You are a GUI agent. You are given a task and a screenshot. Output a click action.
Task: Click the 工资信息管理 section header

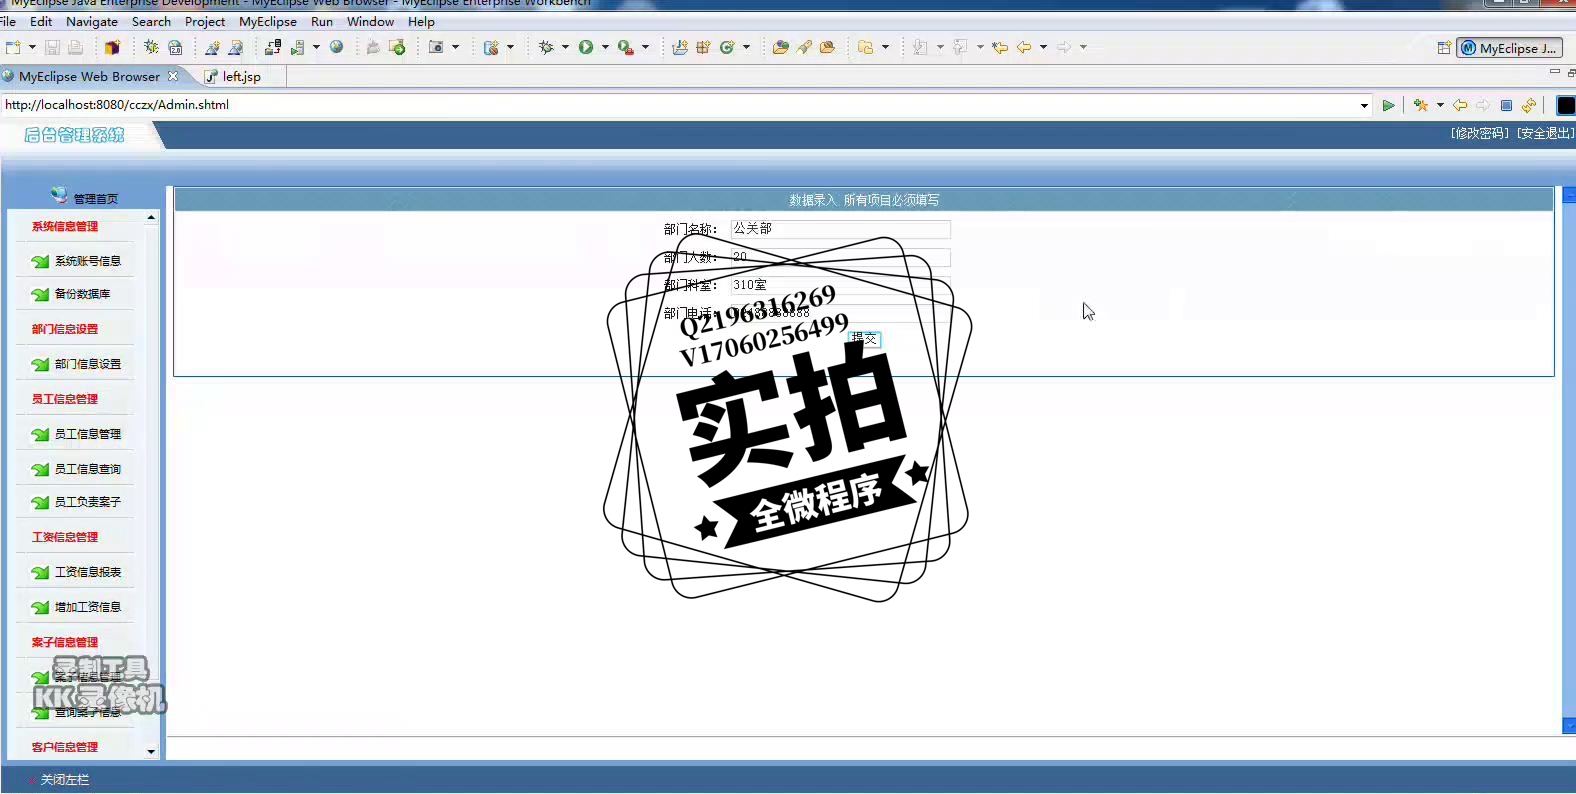pyautogui.click(x=65, y=537)
